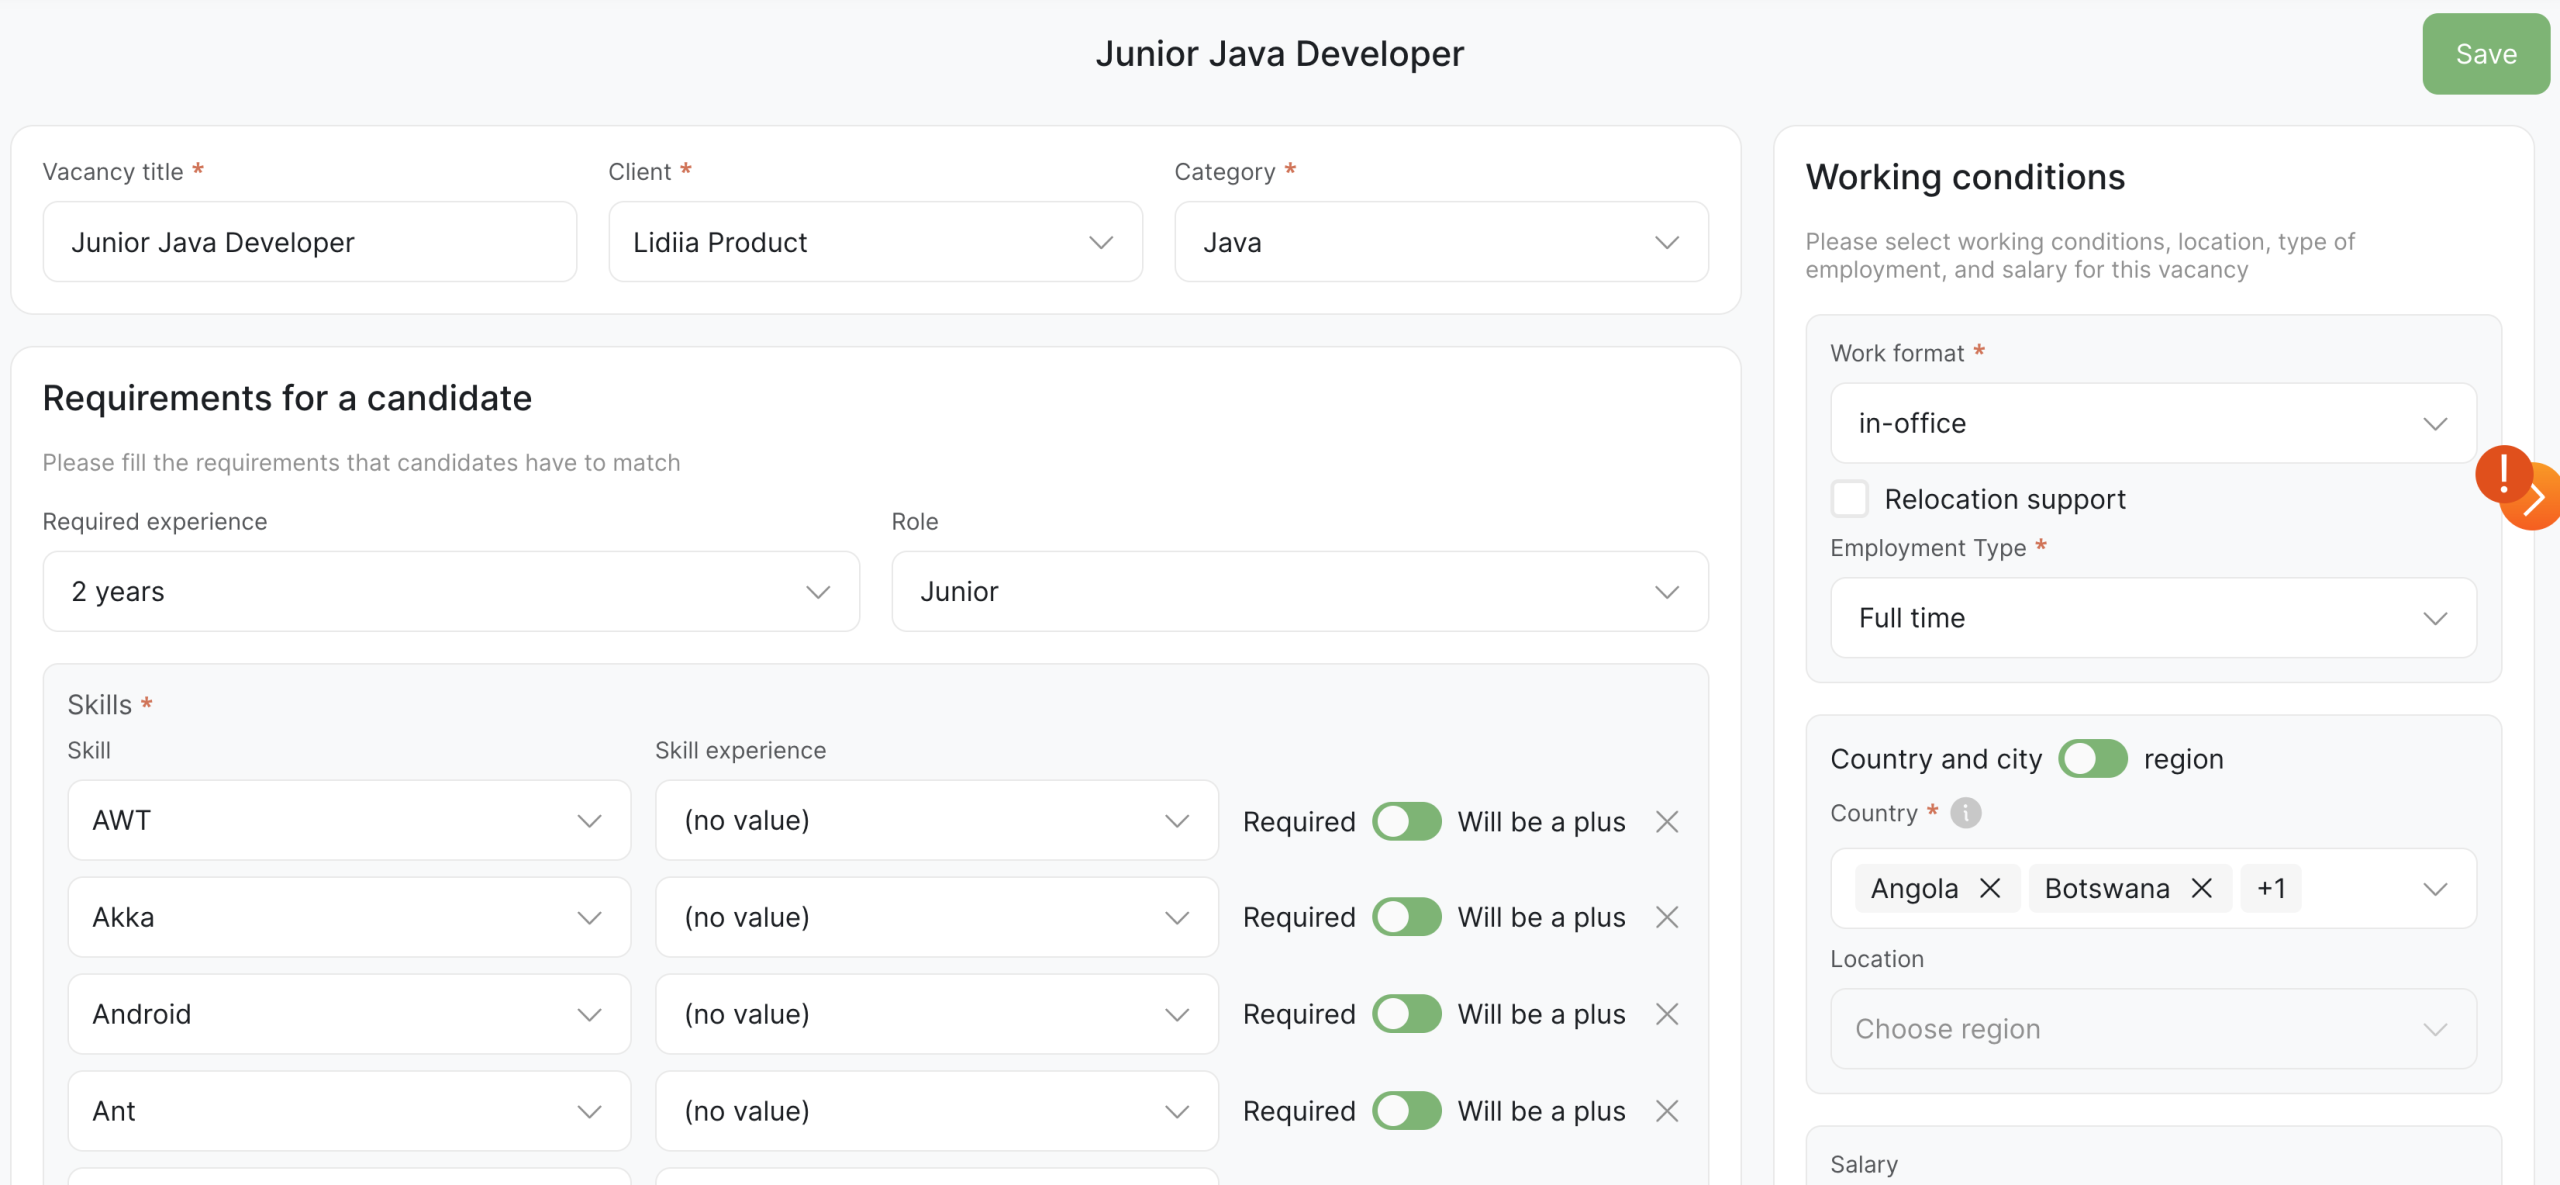Click the Country info icon

[x=1965, y=813]
